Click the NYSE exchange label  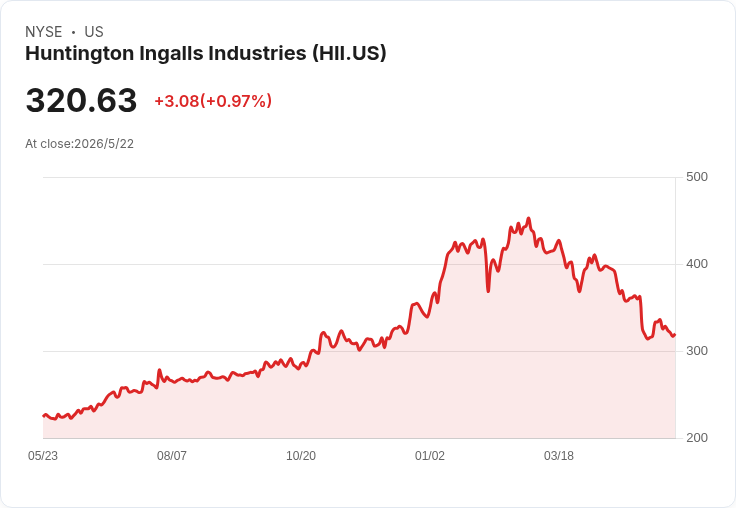44,32
